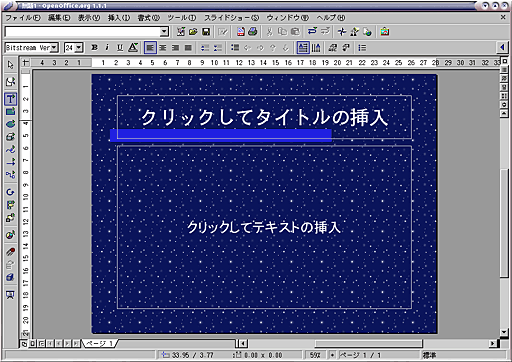Click the title placeholder text box
The image size is (512, 362).
(264, 117)
